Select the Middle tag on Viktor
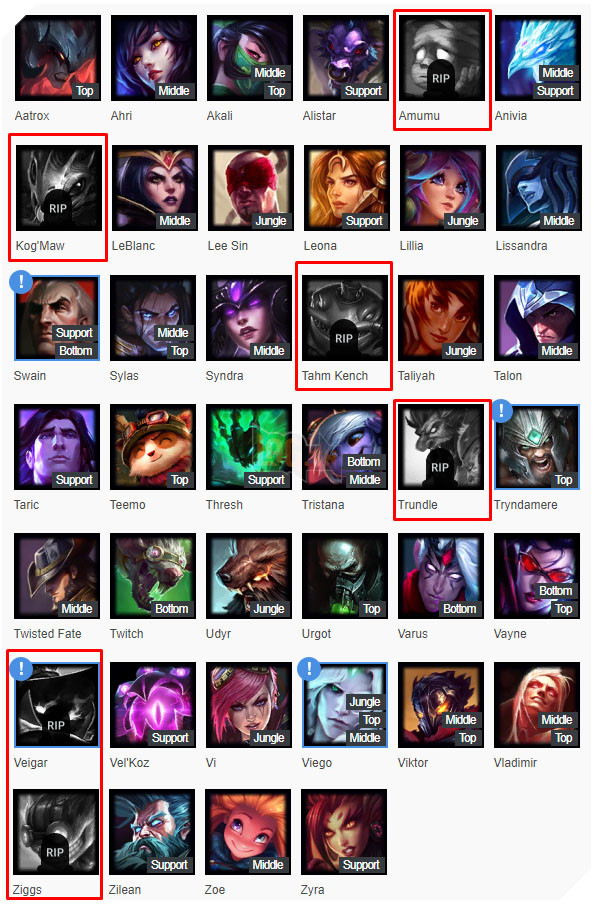Screen dimensions: 594x906 461,719
